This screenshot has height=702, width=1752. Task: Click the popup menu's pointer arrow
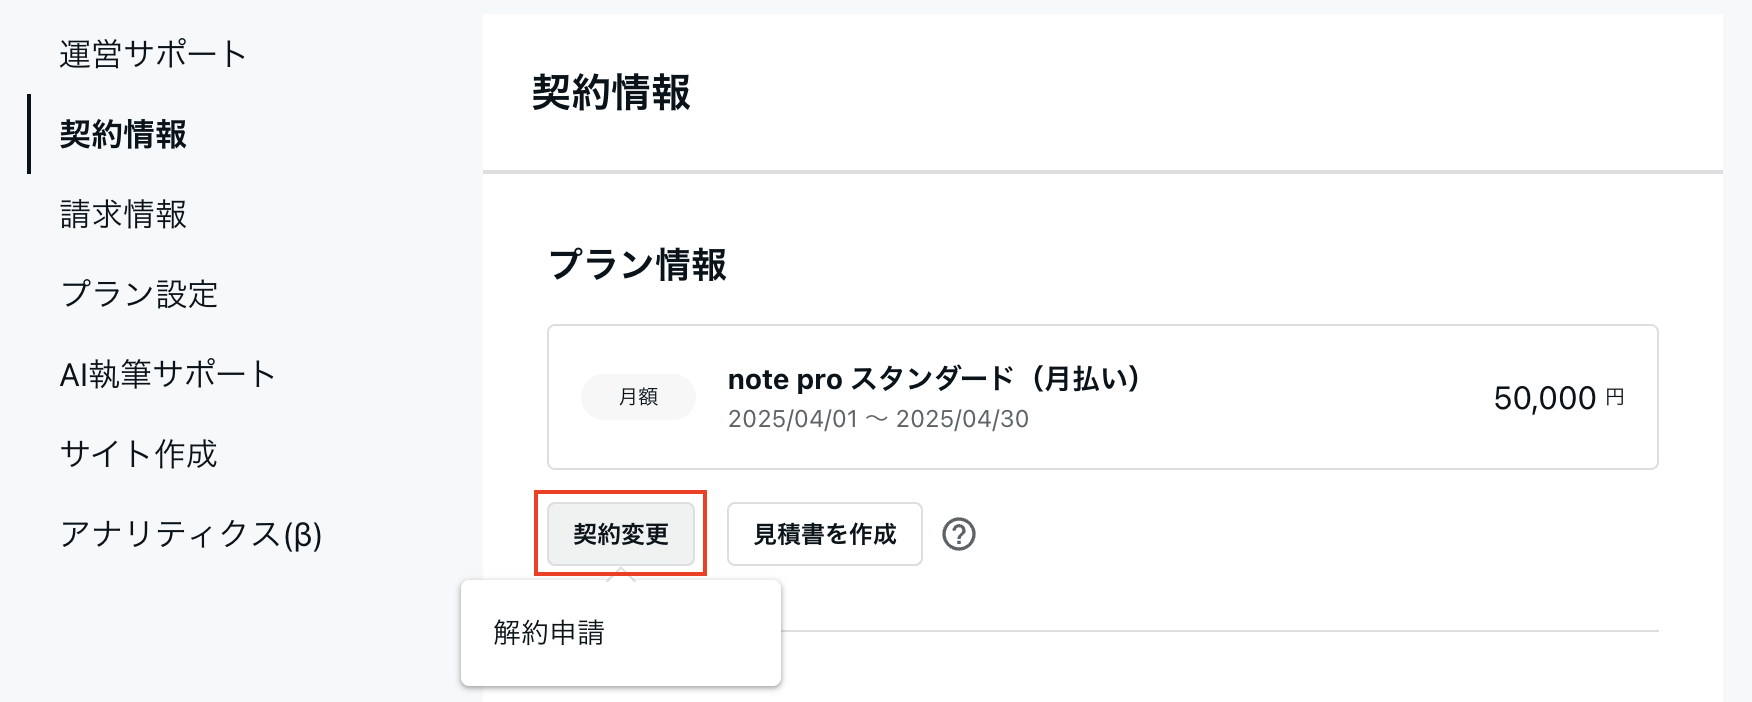pyautogui.click(x=621, y=574)
